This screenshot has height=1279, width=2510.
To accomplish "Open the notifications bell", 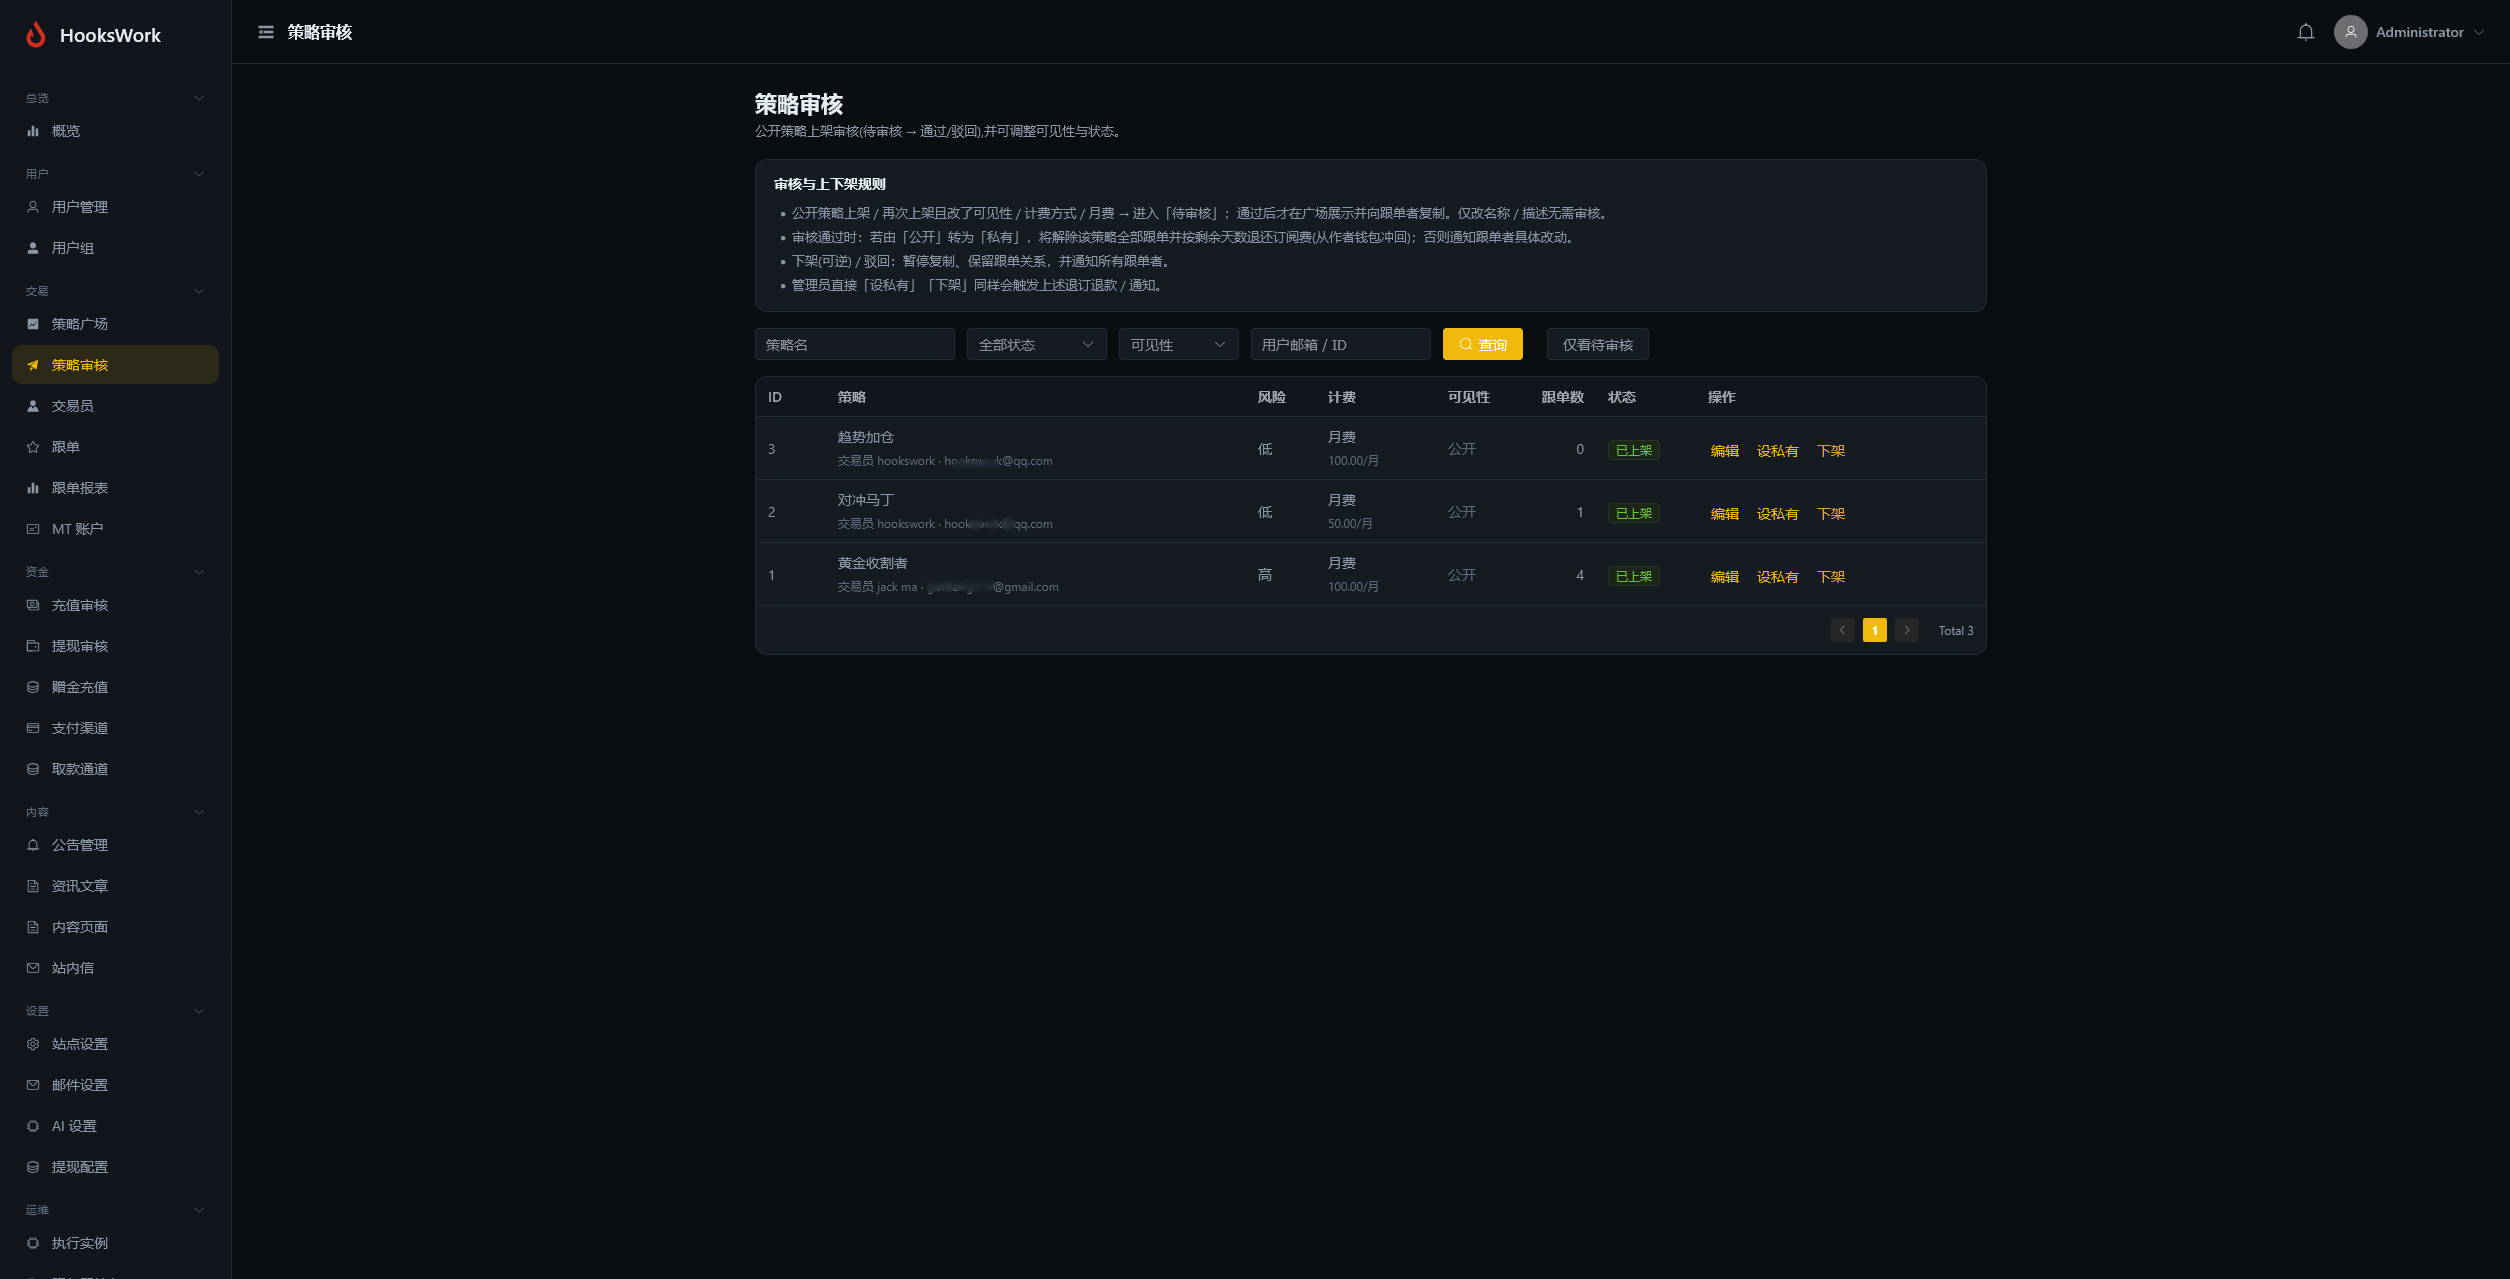I will [x=2306, y=32].
